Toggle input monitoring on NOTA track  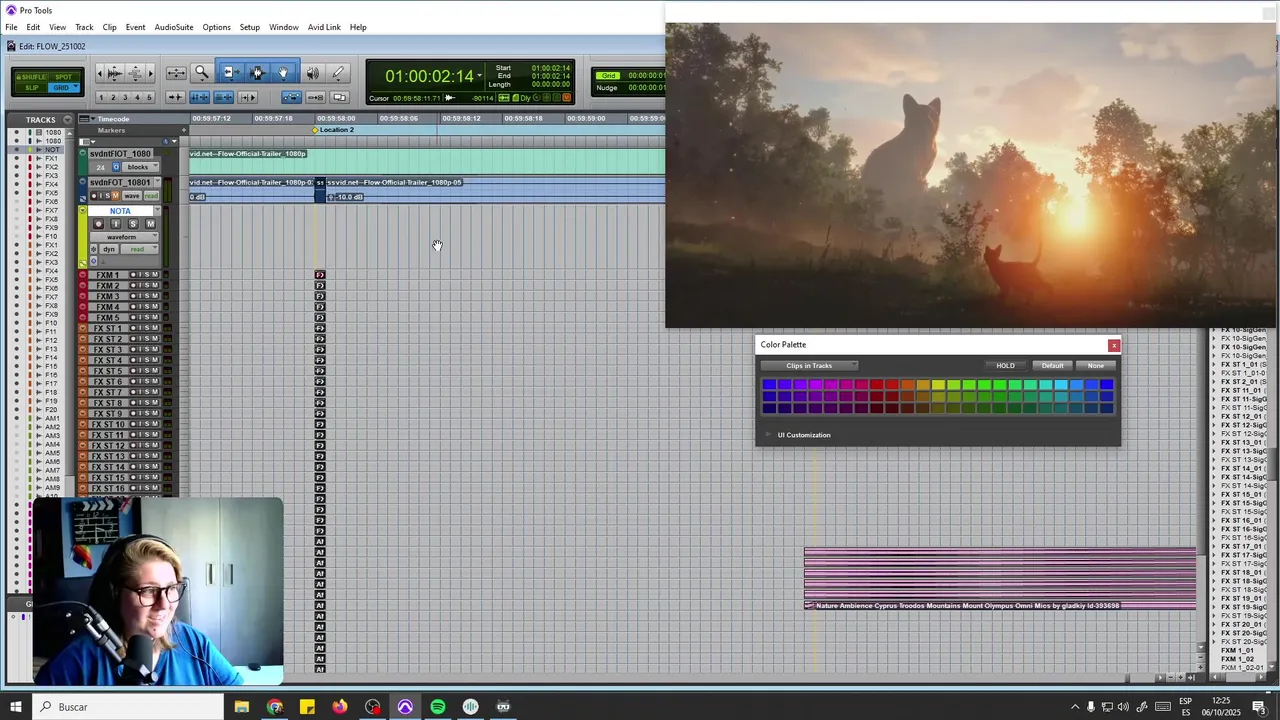tap(115, 224)
